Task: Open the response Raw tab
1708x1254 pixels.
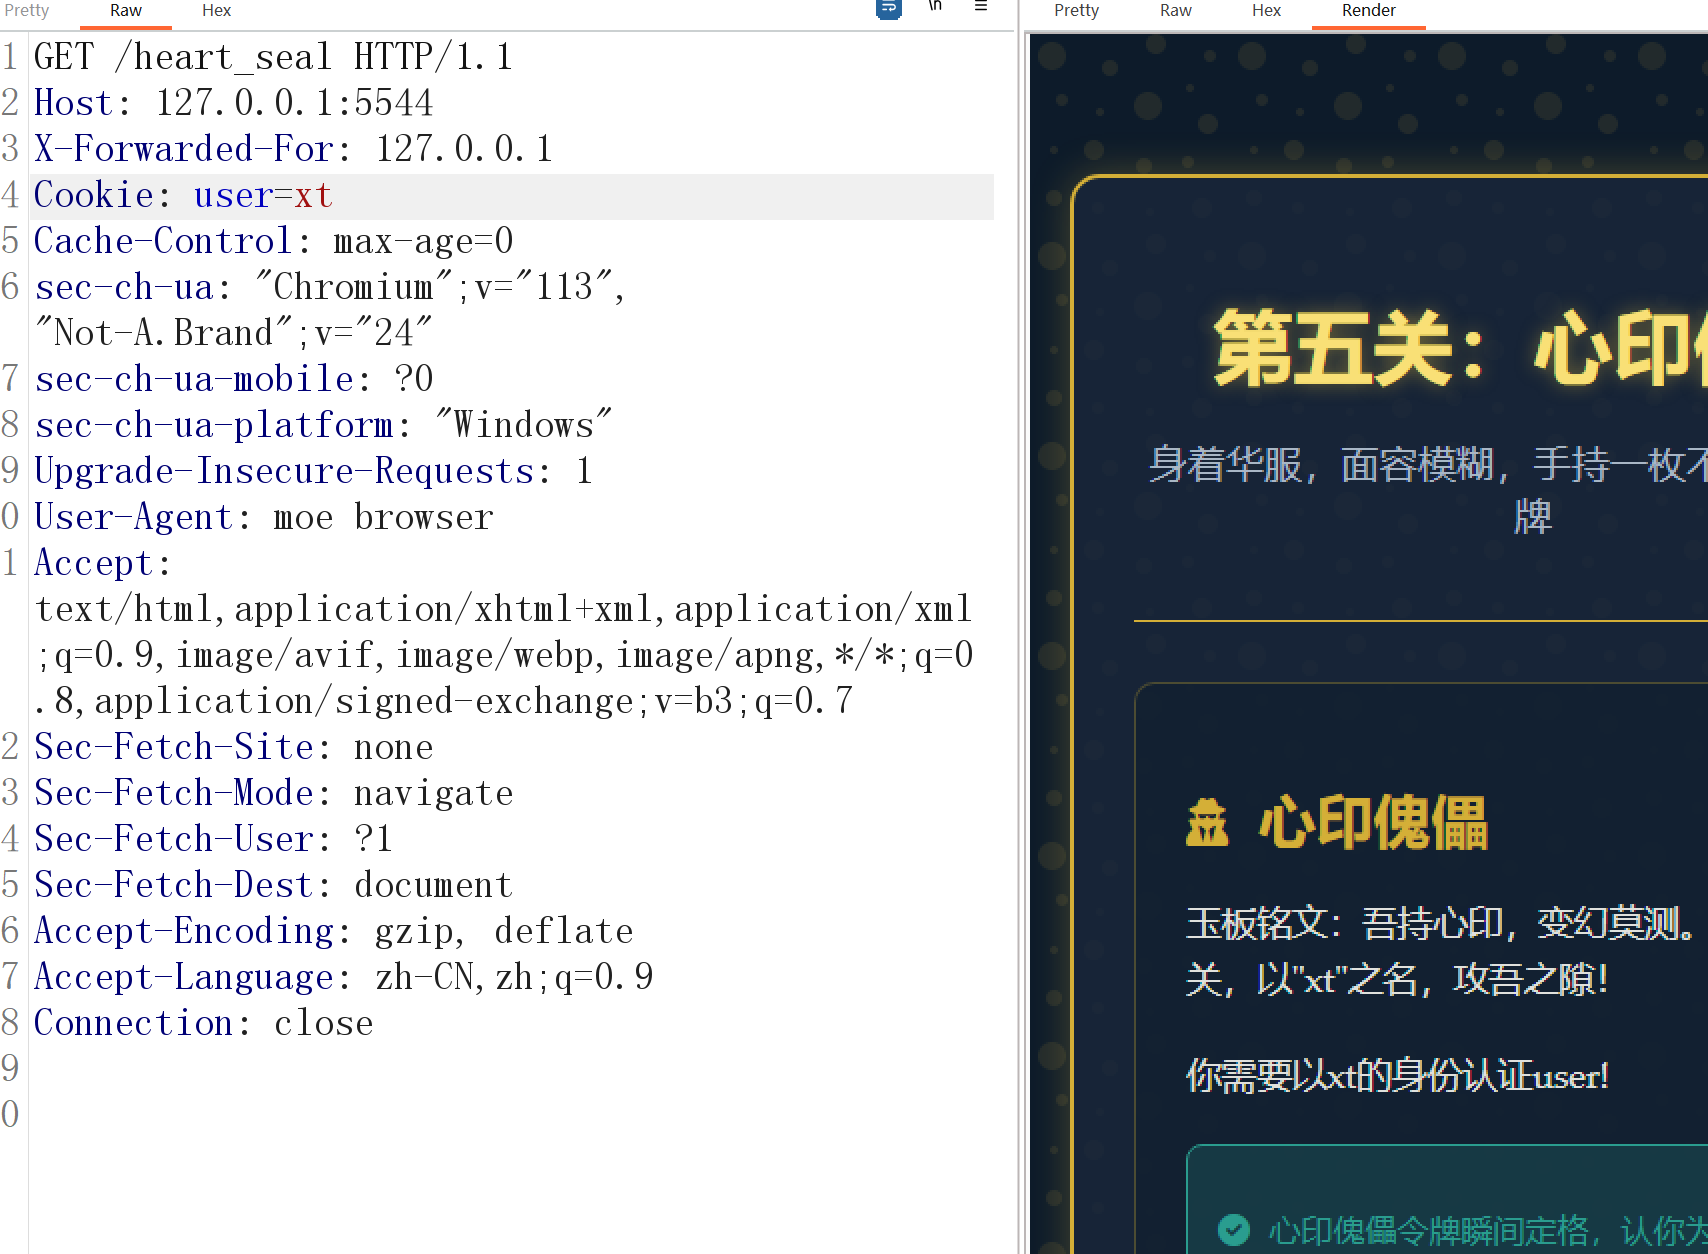Action: 1175,11
